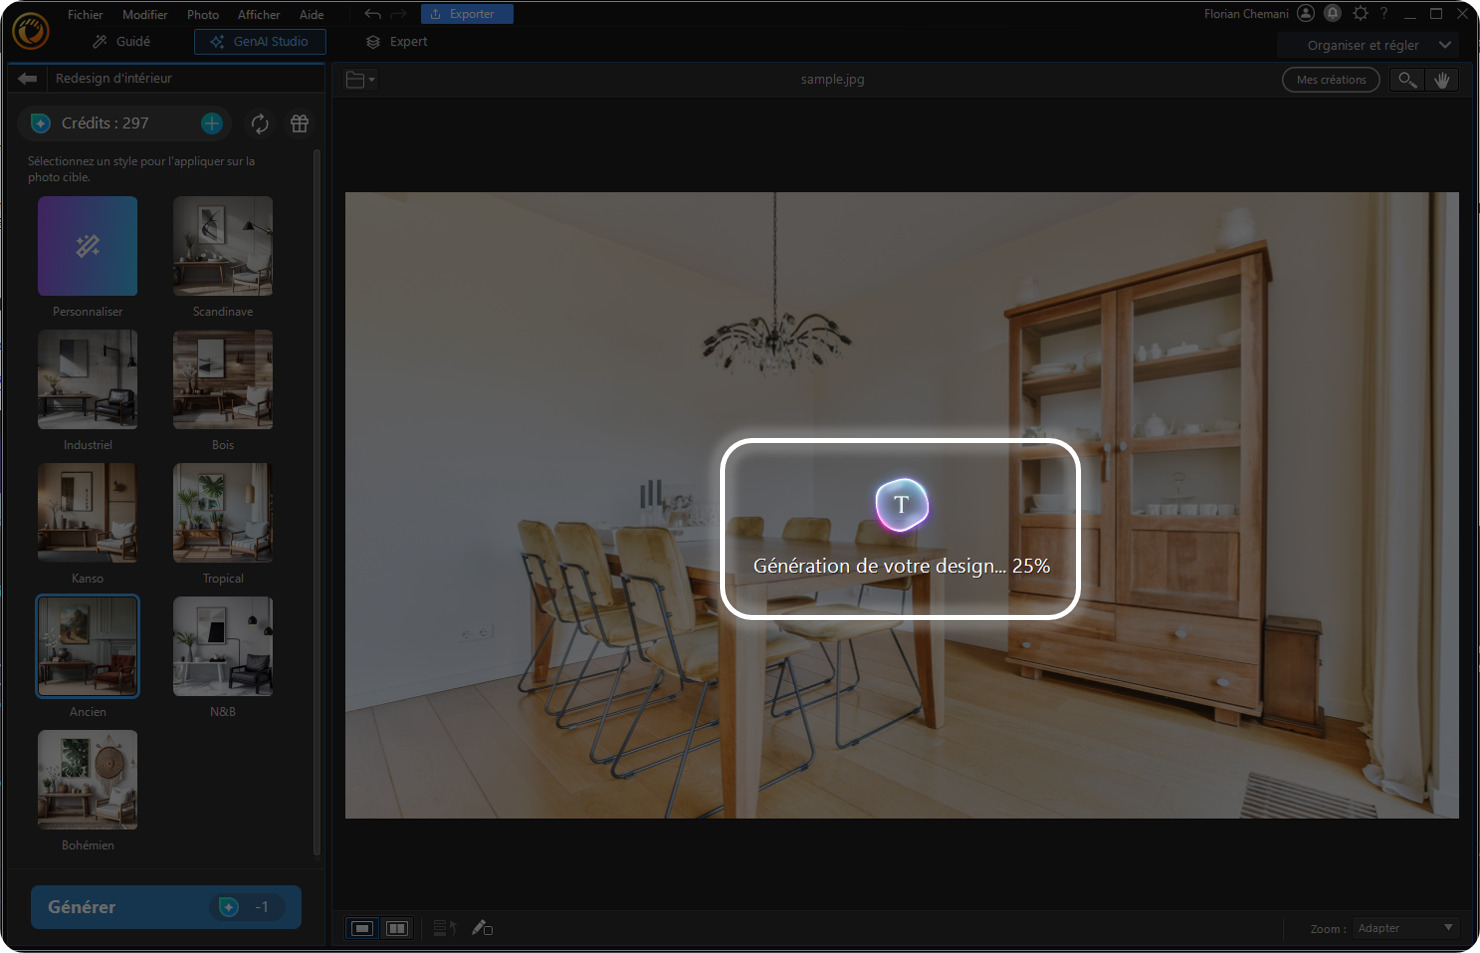Switch to split before/after view

pos(397,928)
